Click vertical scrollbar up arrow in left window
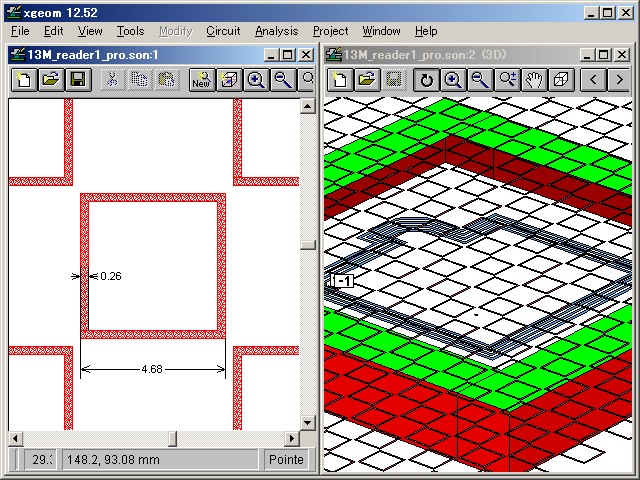 307,107
